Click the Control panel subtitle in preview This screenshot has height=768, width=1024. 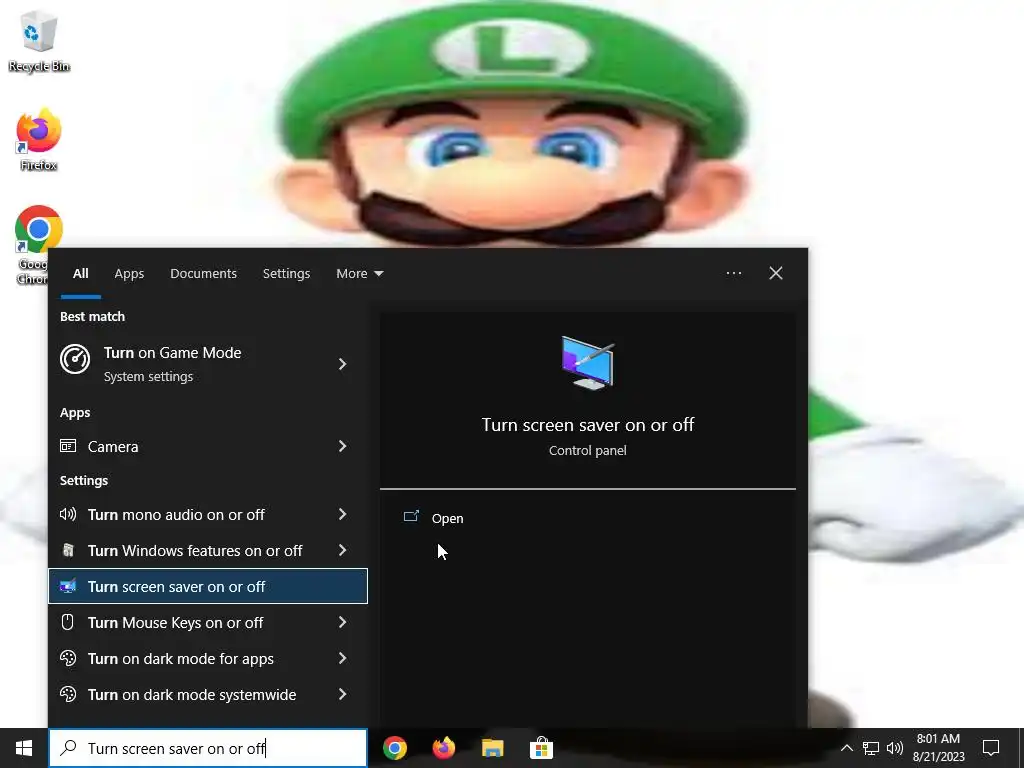point(588,451)
